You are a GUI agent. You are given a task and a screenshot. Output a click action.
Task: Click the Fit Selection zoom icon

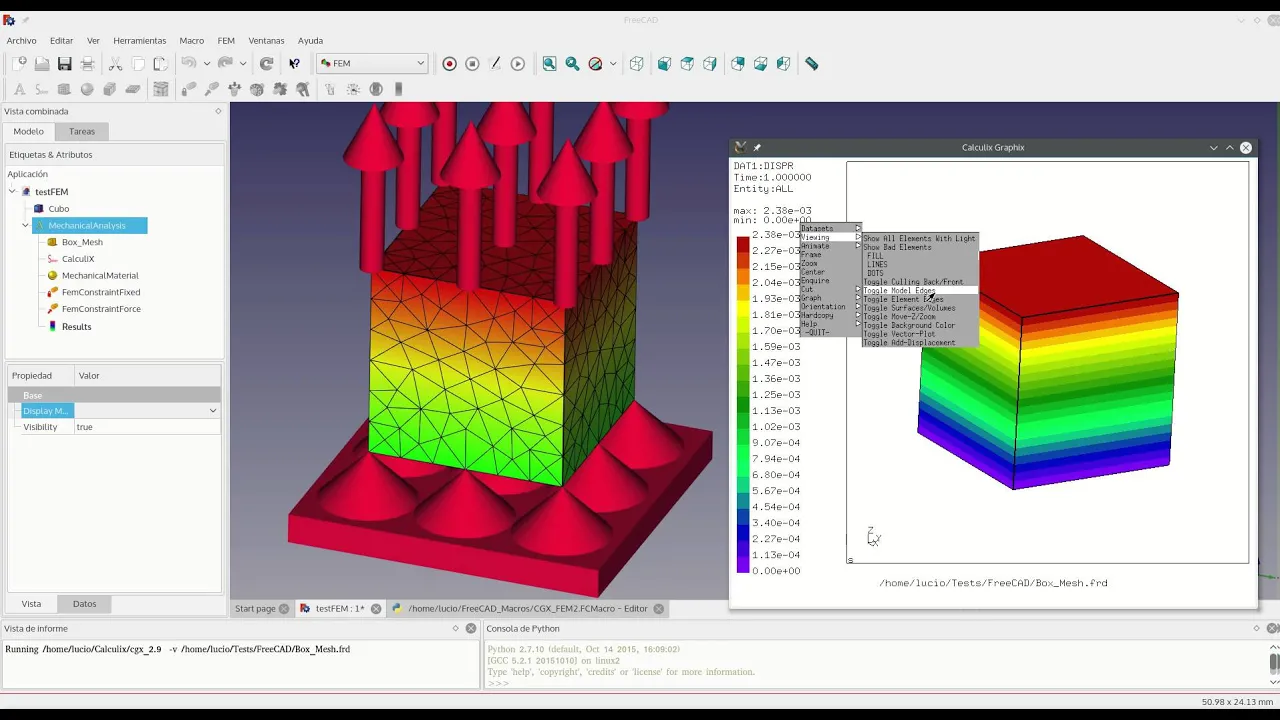[x=572, y=63]
